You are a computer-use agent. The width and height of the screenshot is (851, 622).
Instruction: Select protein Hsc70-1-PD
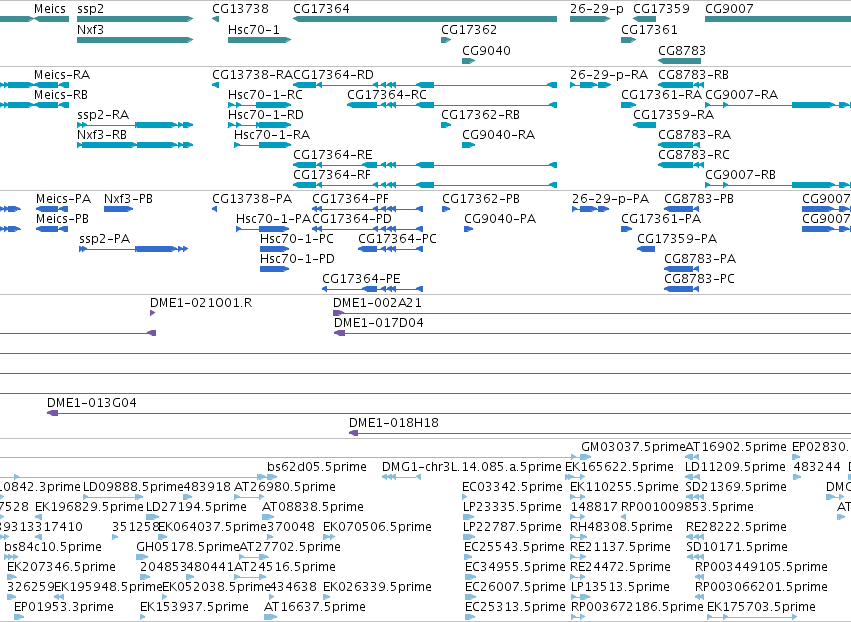pos(297,259)
